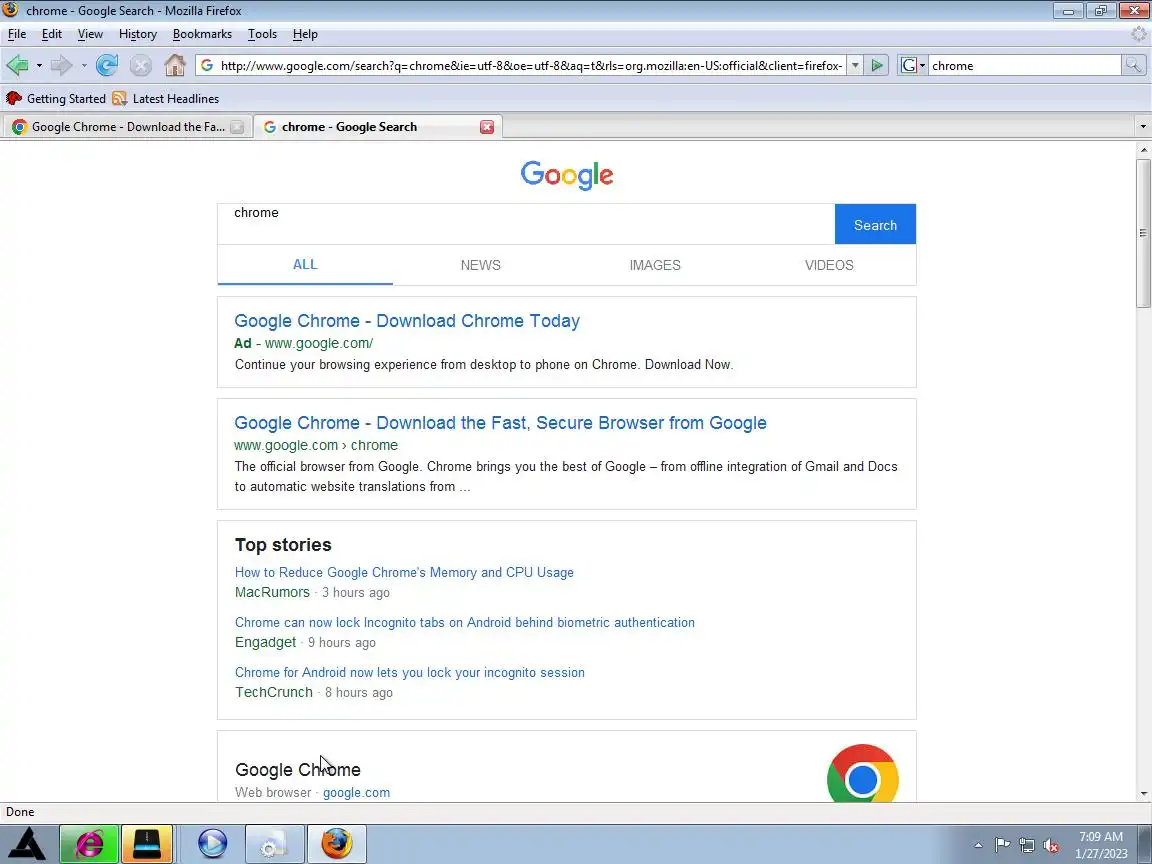Open the Edit menu
Image resolution: width=1152 pixels, height=864 pixels.
51,34
